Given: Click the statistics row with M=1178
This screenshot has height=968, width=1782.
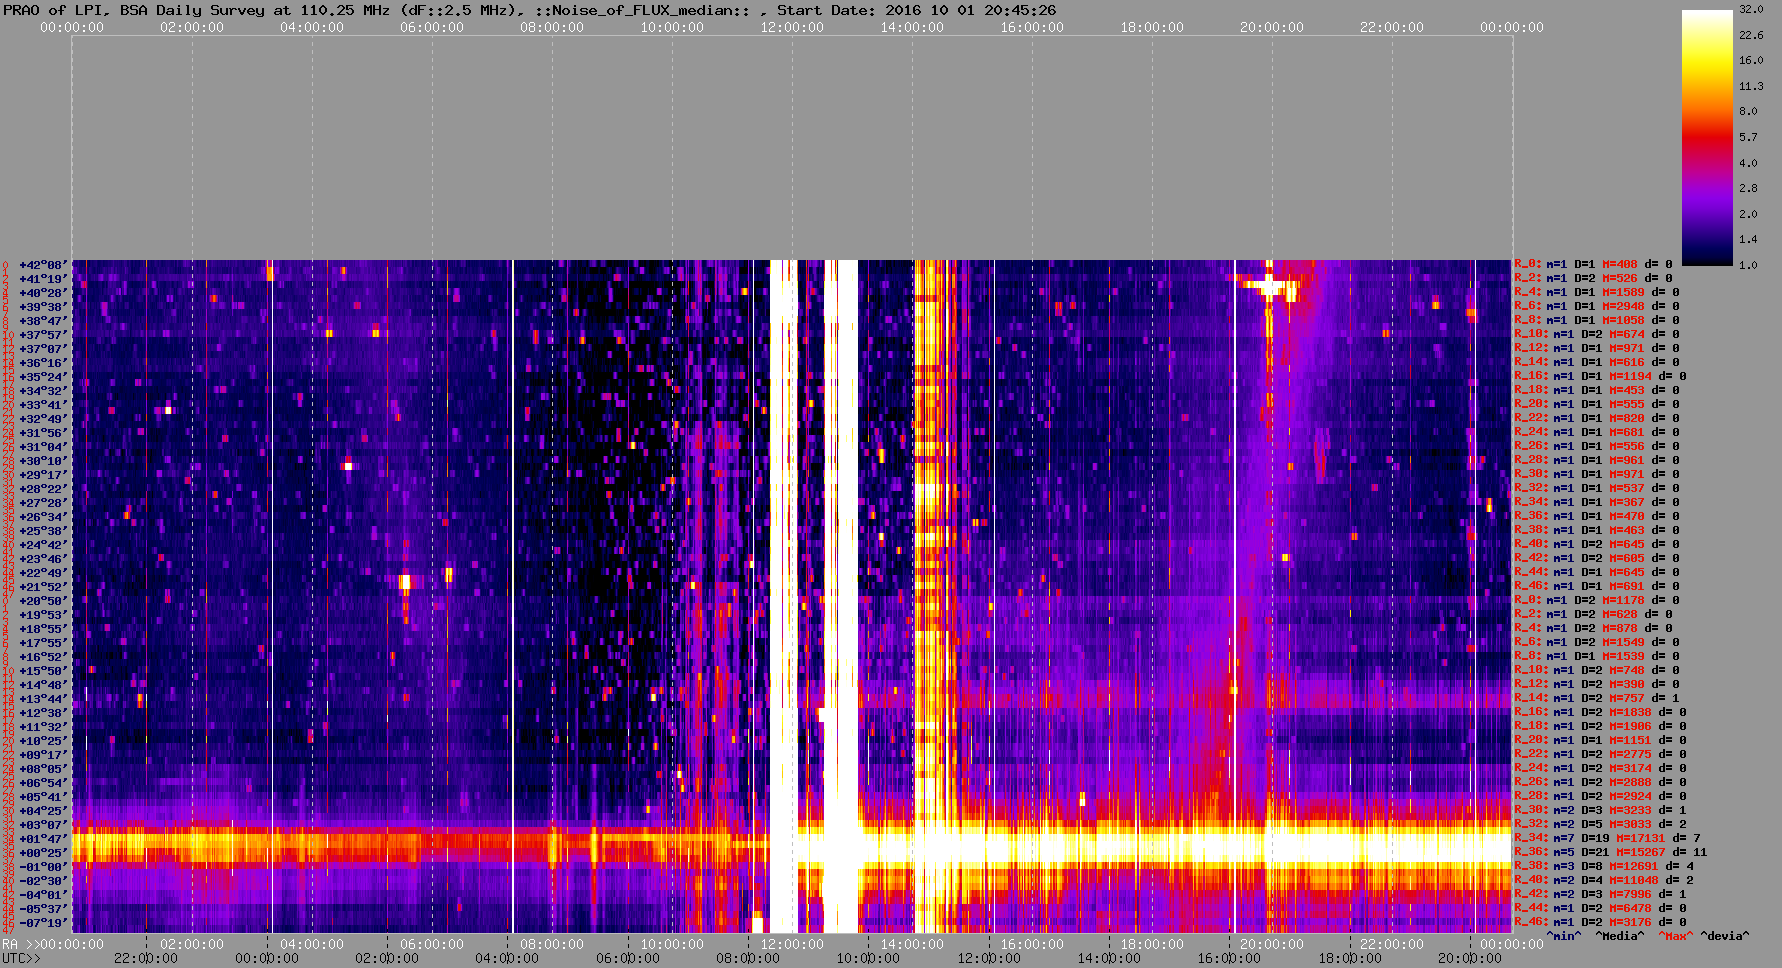Looking at the screenshot, I should pos(1597,601).
